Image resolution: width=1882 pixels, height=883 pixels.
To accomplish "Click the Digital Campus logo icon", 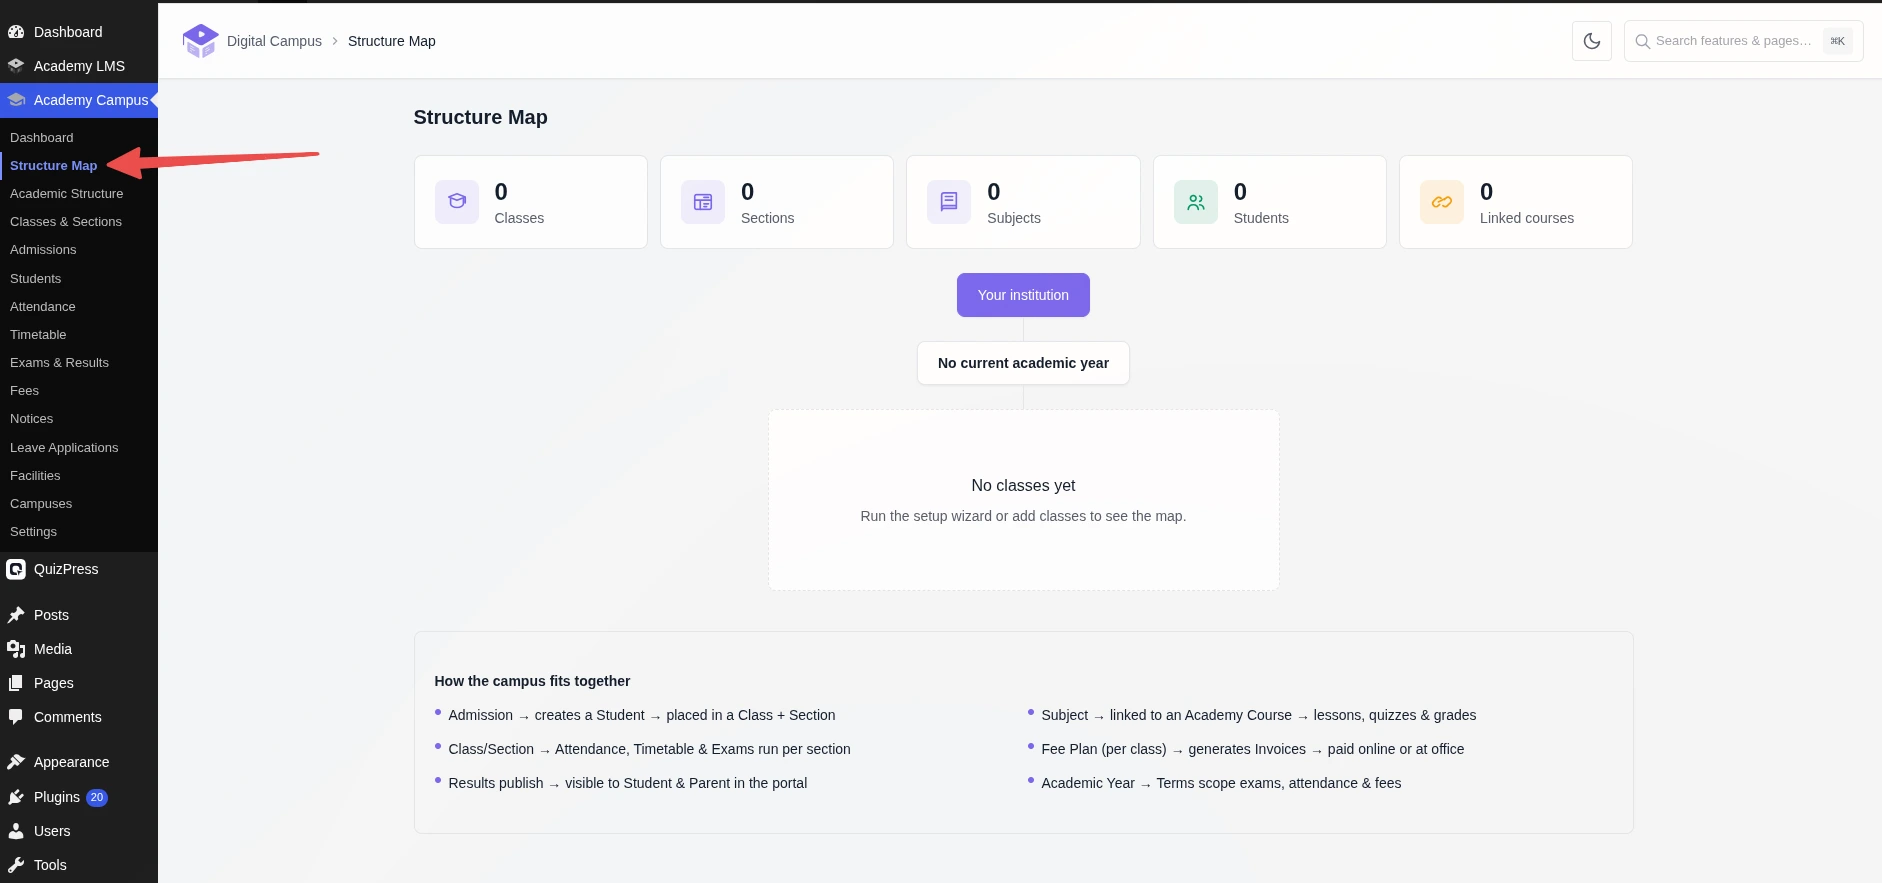I will pyautogui.click(x=200, y=41).
